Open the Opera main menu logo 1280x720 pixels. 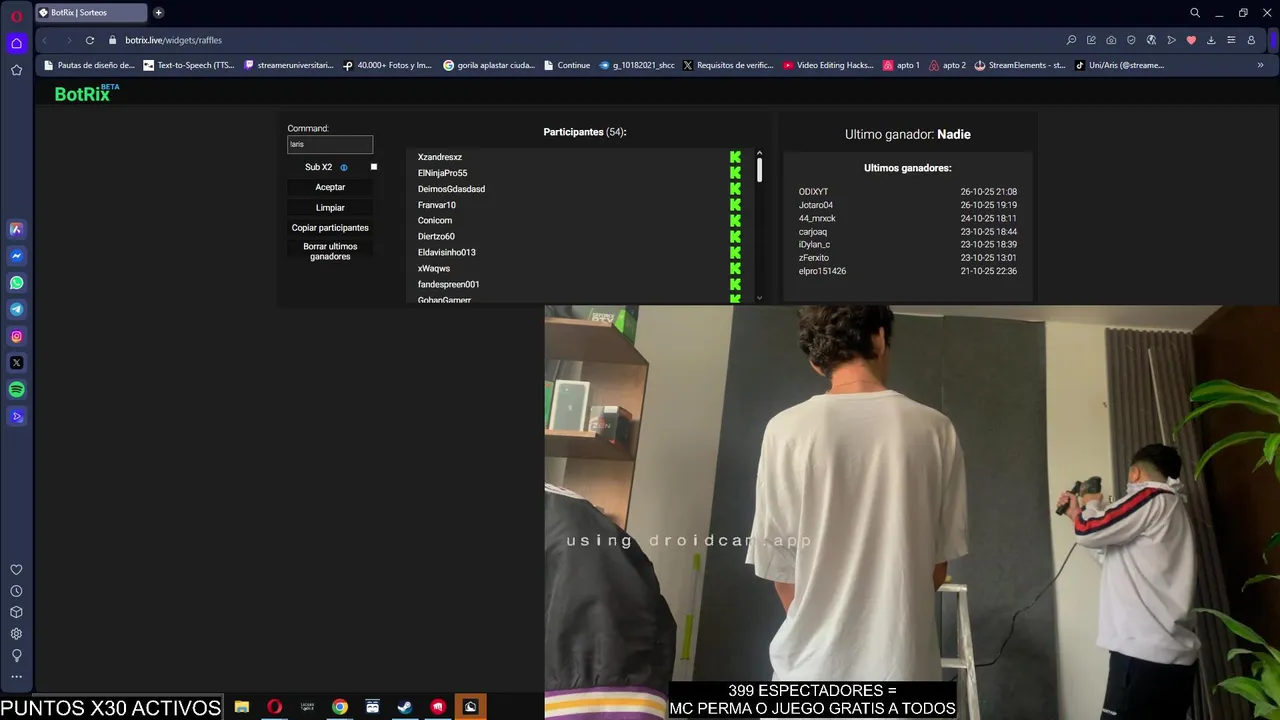pyautogui.click(x=16, y=16)
